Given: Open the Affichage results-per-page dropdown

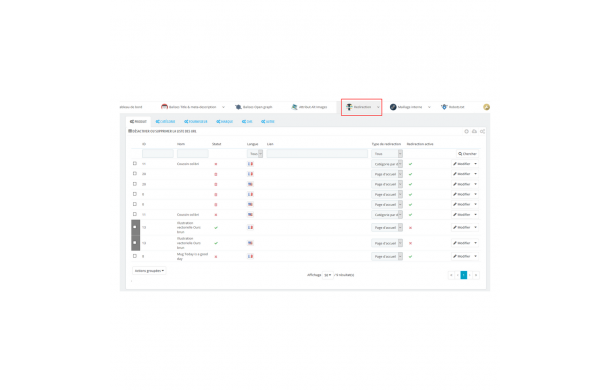Looking at the screenshot, I should (328, 275).
